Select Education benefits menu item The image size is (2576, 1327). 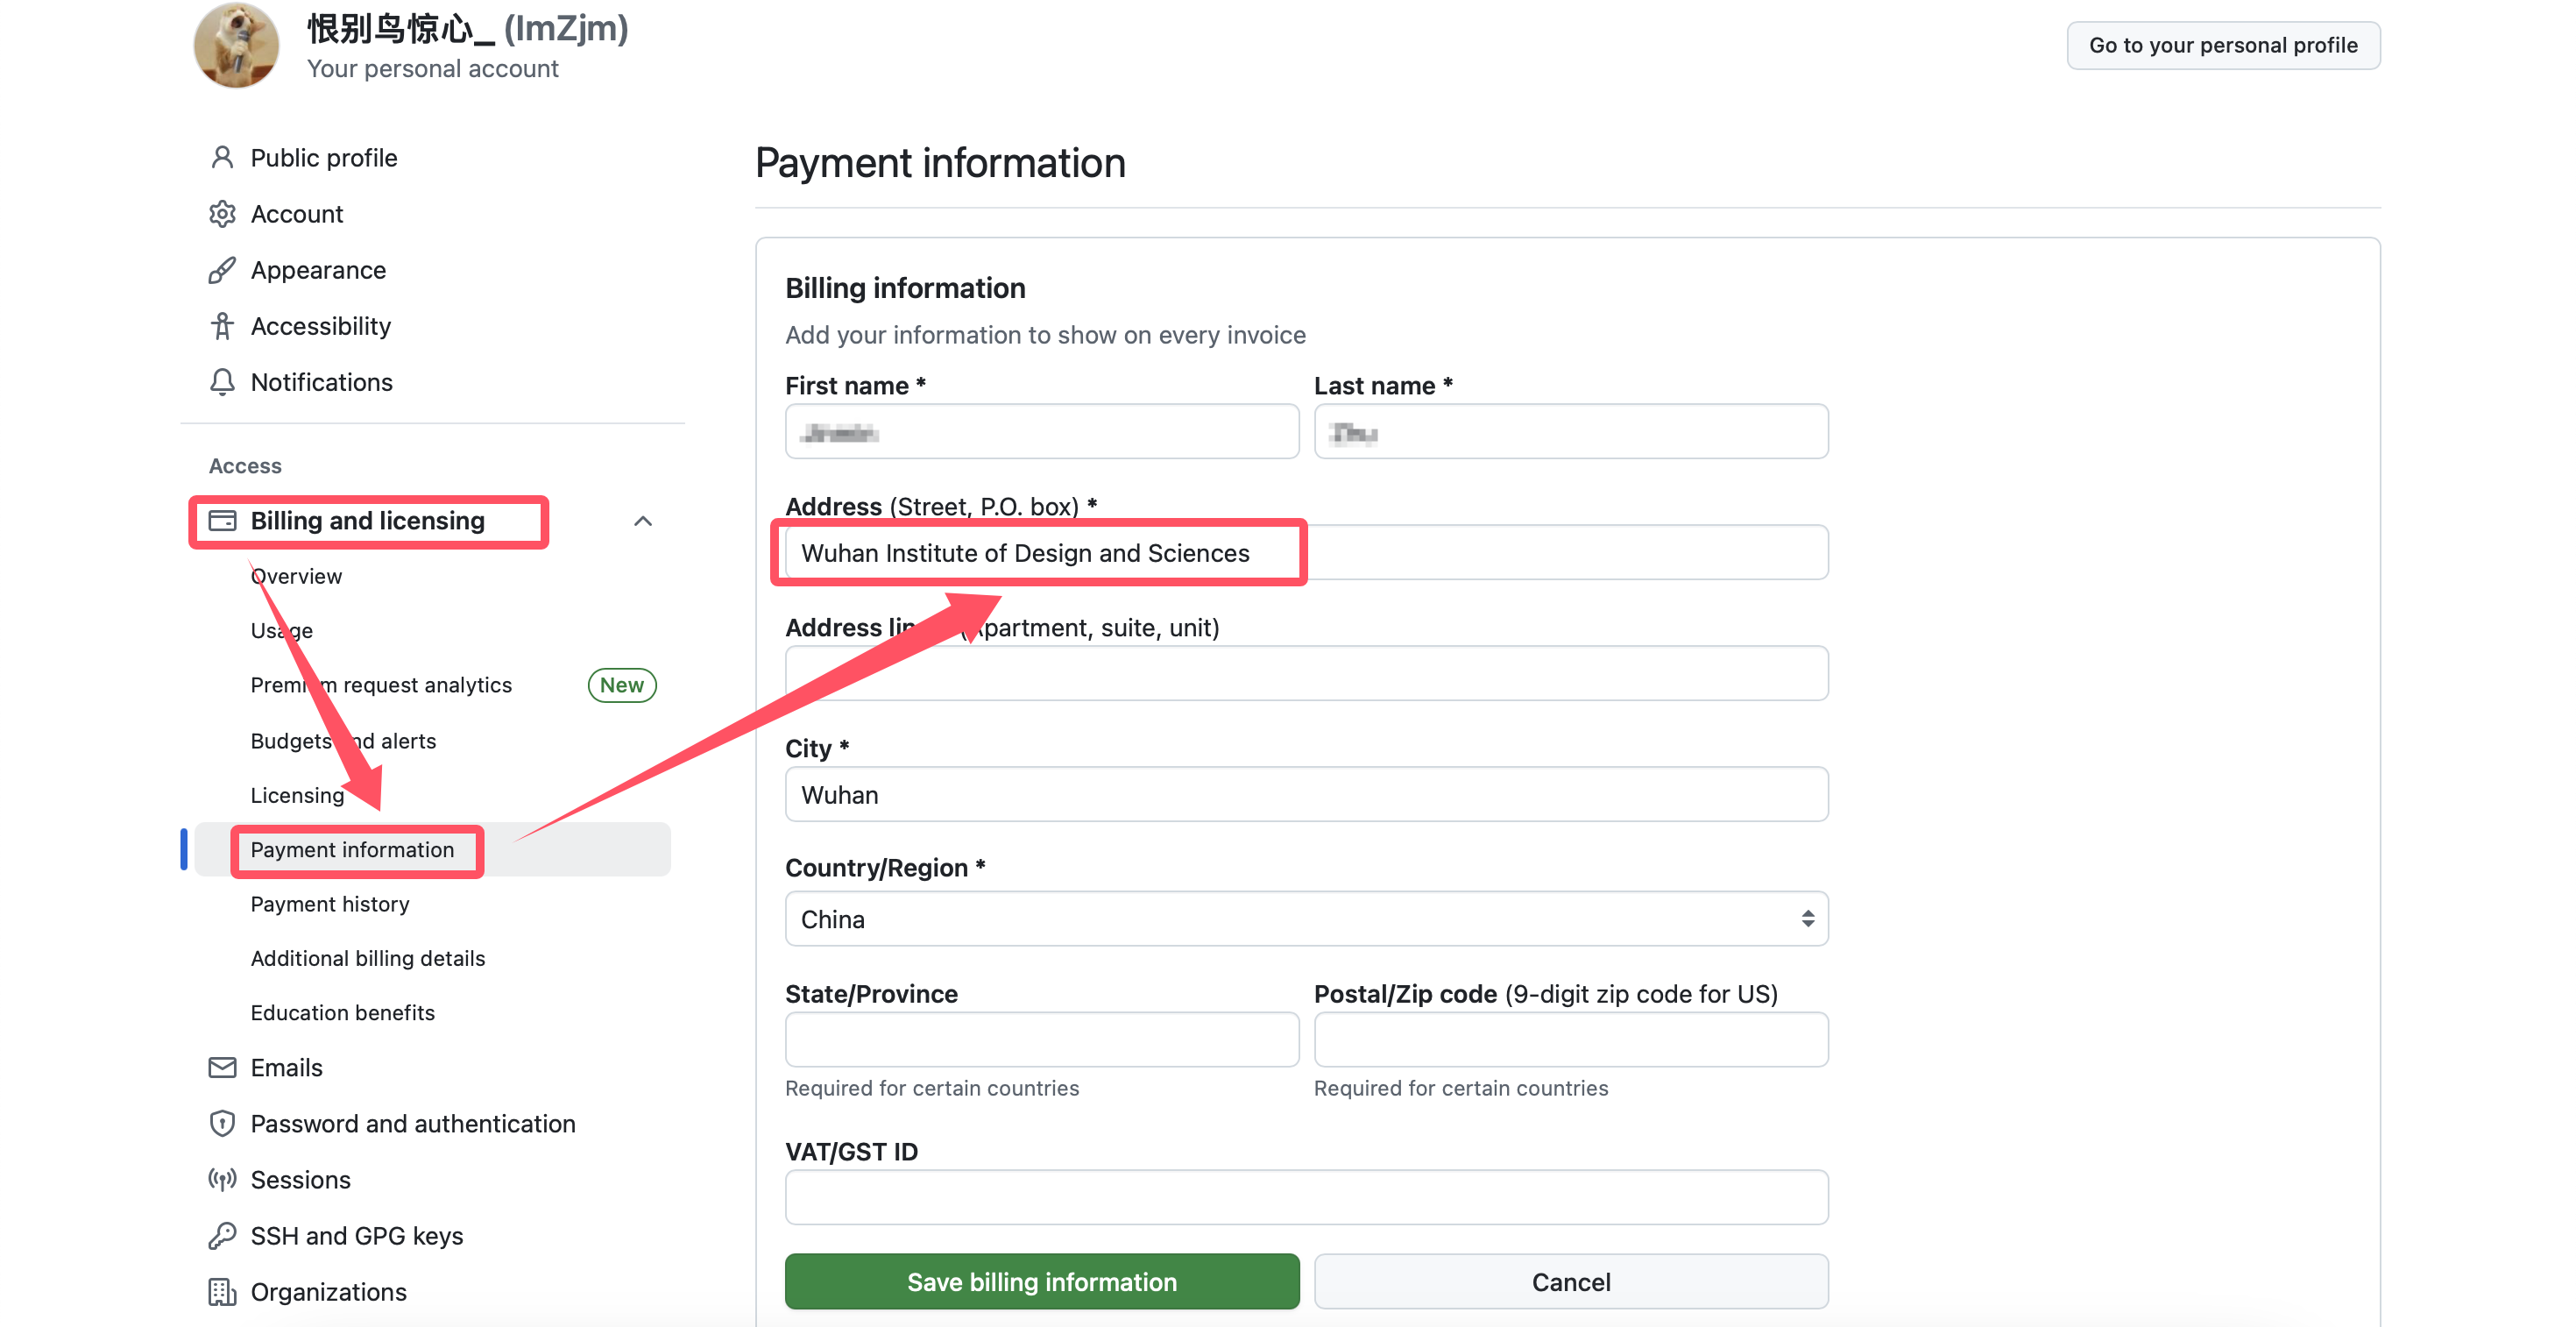point(343,1013)
